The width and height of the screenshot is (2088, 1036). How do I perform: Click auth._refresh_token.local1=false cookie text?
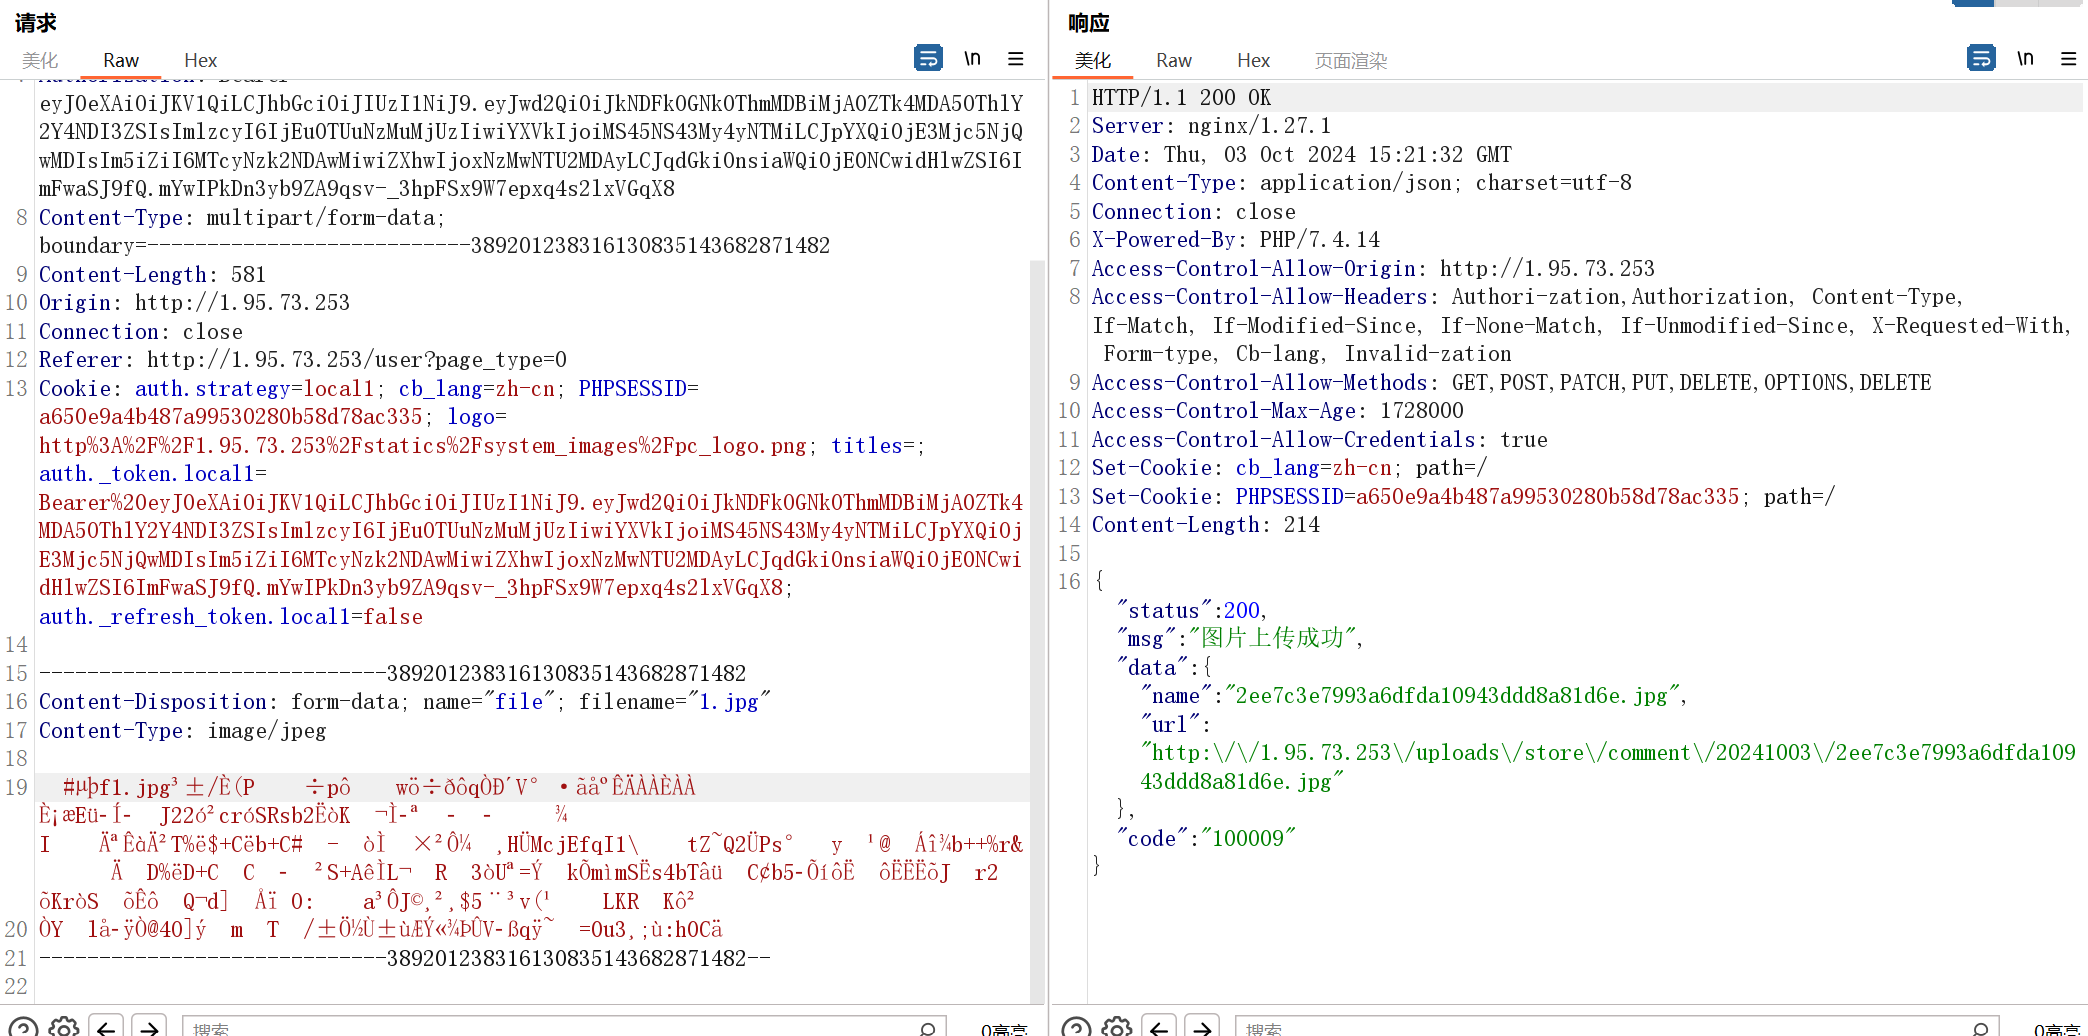pyautogui.click(x=231, y=616)
